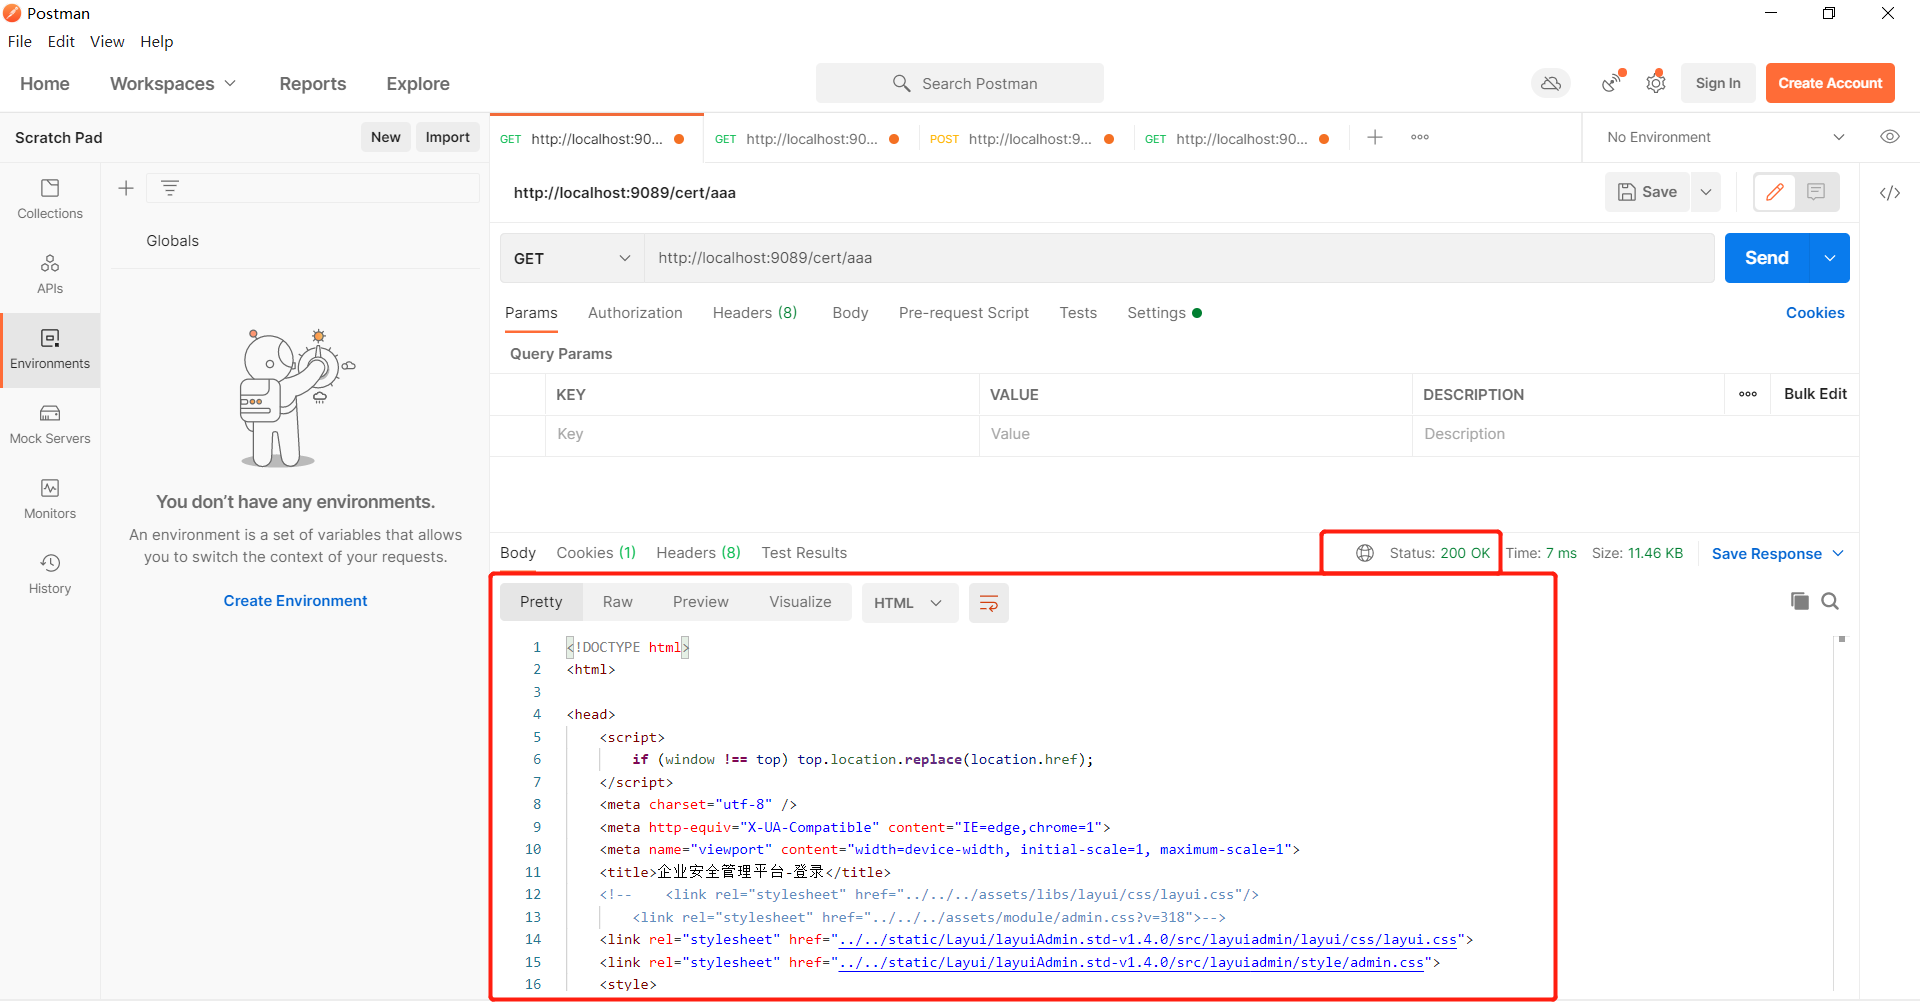Open the code snippet panel icon
Screen dimensions: 1920x1003
point(1890,193)
